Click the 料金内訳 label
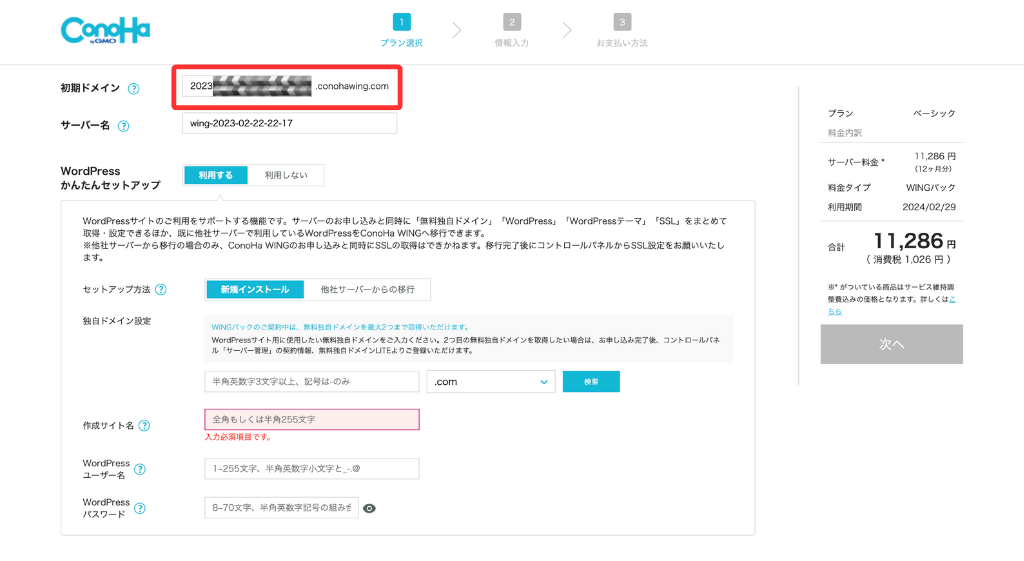Viewport: 1024px width, 561px height. (844, 133)
